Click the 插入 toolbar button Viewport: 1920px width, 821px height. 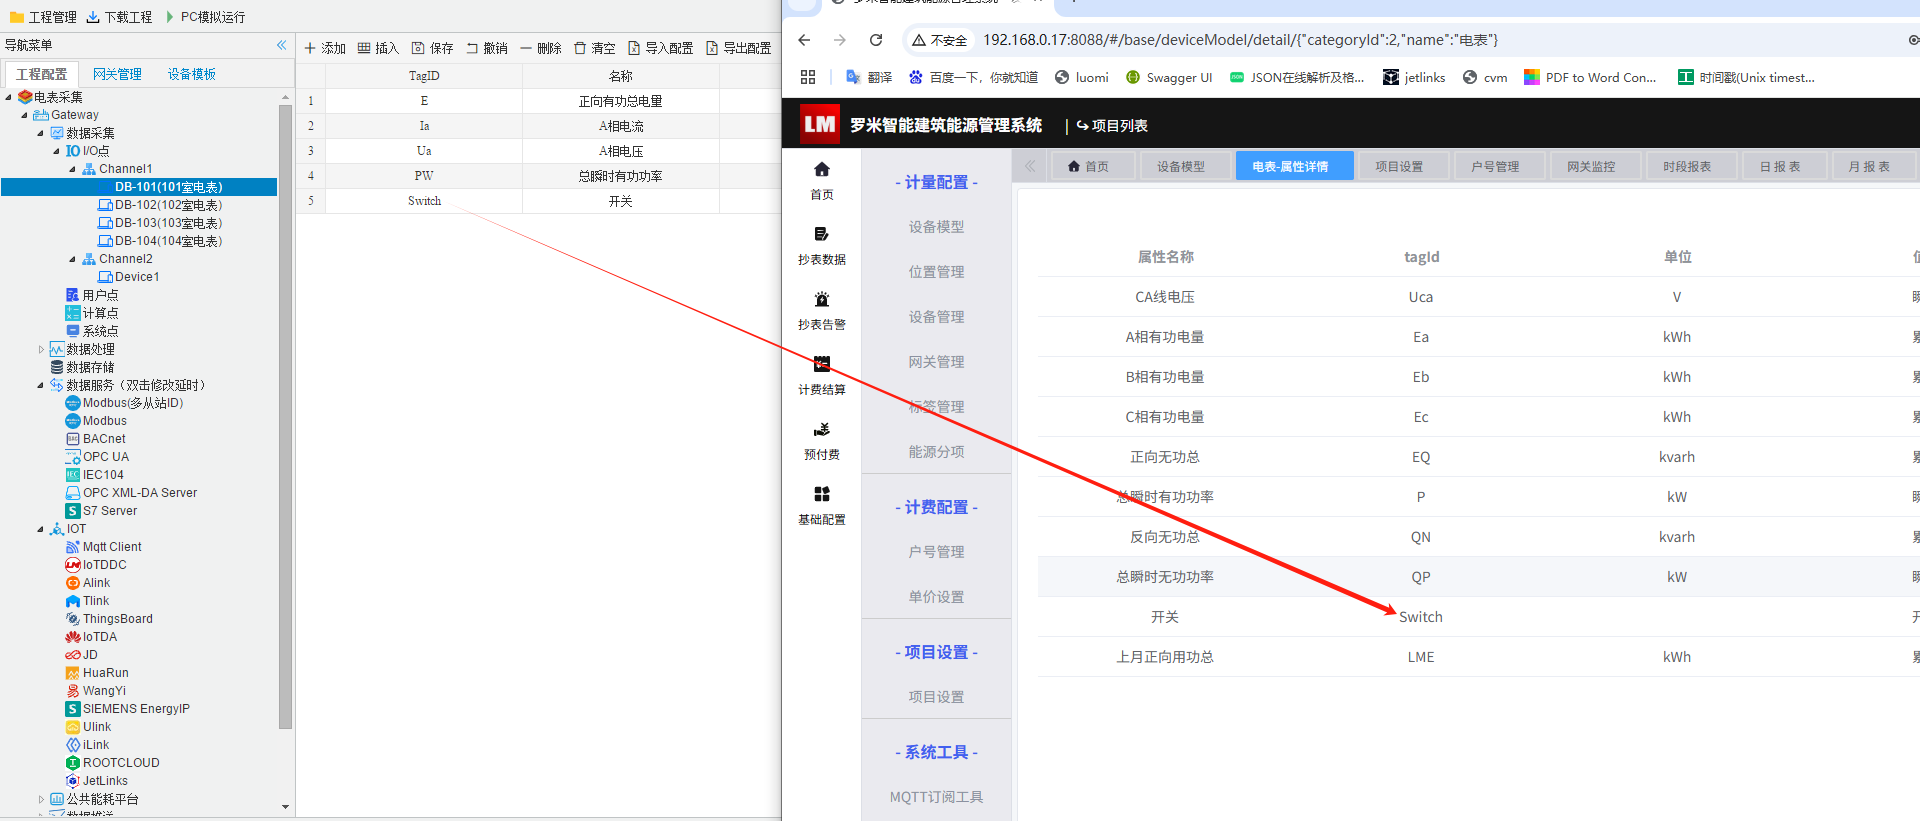[x=378, y=48]
